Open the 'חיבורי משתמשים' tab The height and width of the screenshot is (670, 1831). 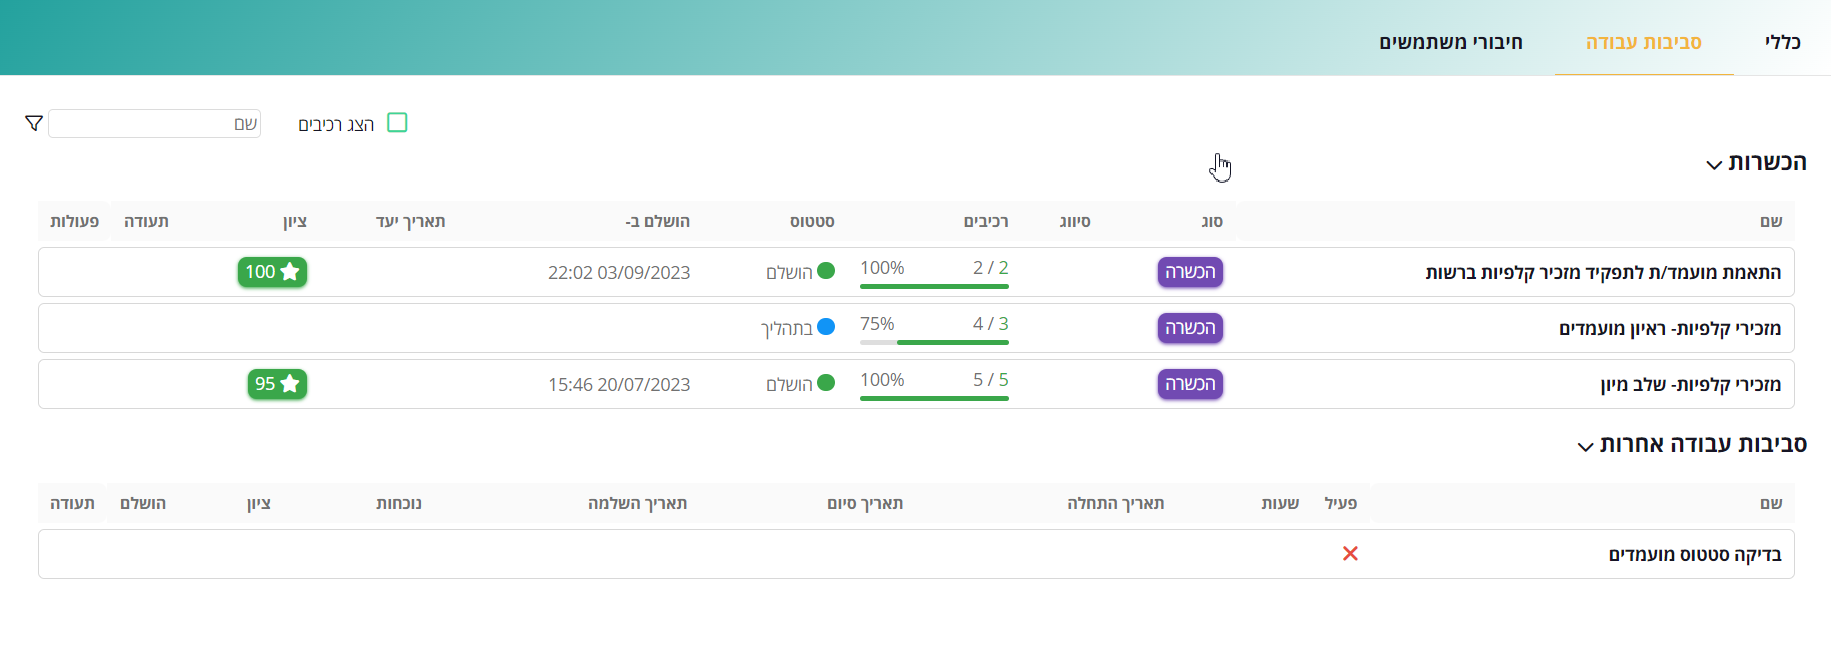(x=1450, y=42)
